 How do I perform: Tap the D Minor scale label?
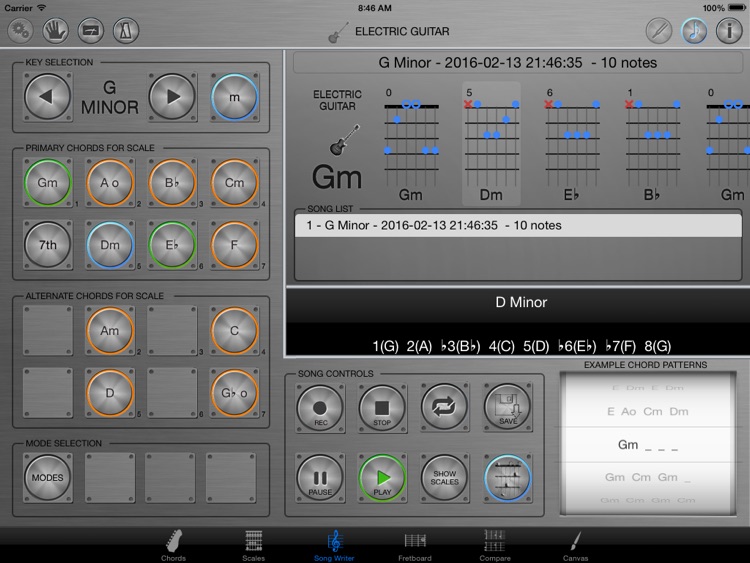coord(521,302)
